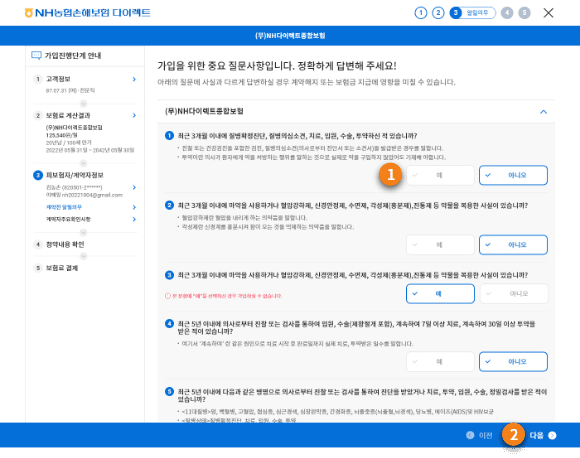The height and width of the screenshot is (458, 580).
Task: Close the insurance application with the X
Action: [x=548, y=13]
